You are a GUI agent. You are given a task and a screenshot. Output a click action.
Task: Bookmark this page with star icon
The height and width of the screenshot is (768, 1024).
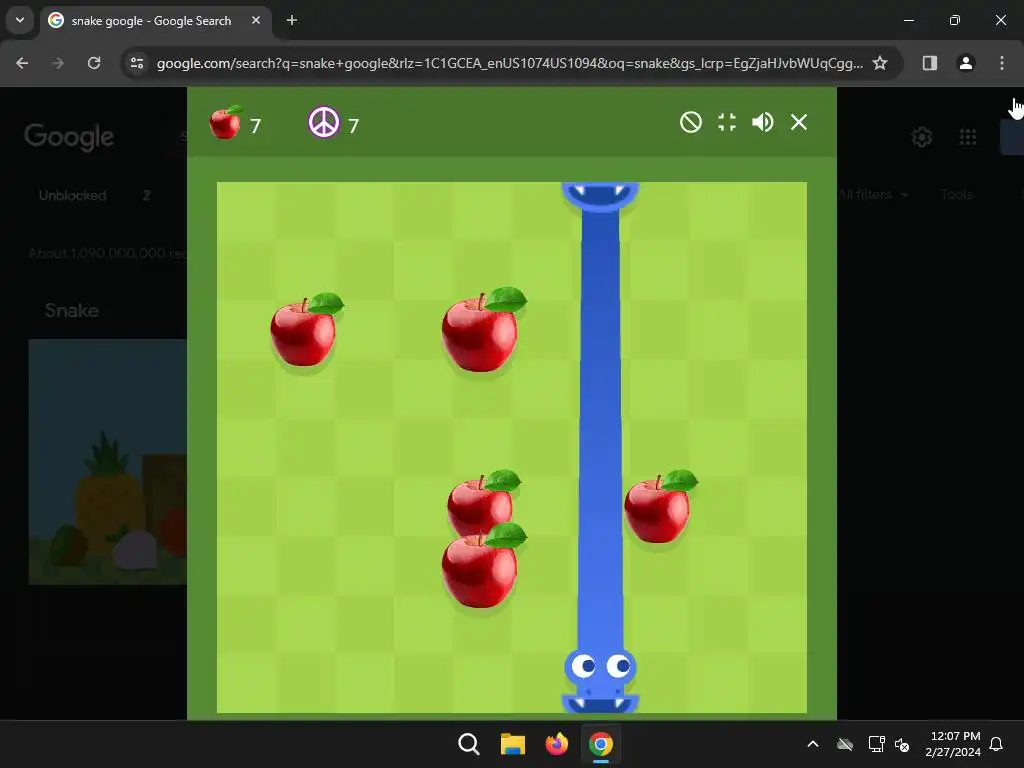pos(880,63)
